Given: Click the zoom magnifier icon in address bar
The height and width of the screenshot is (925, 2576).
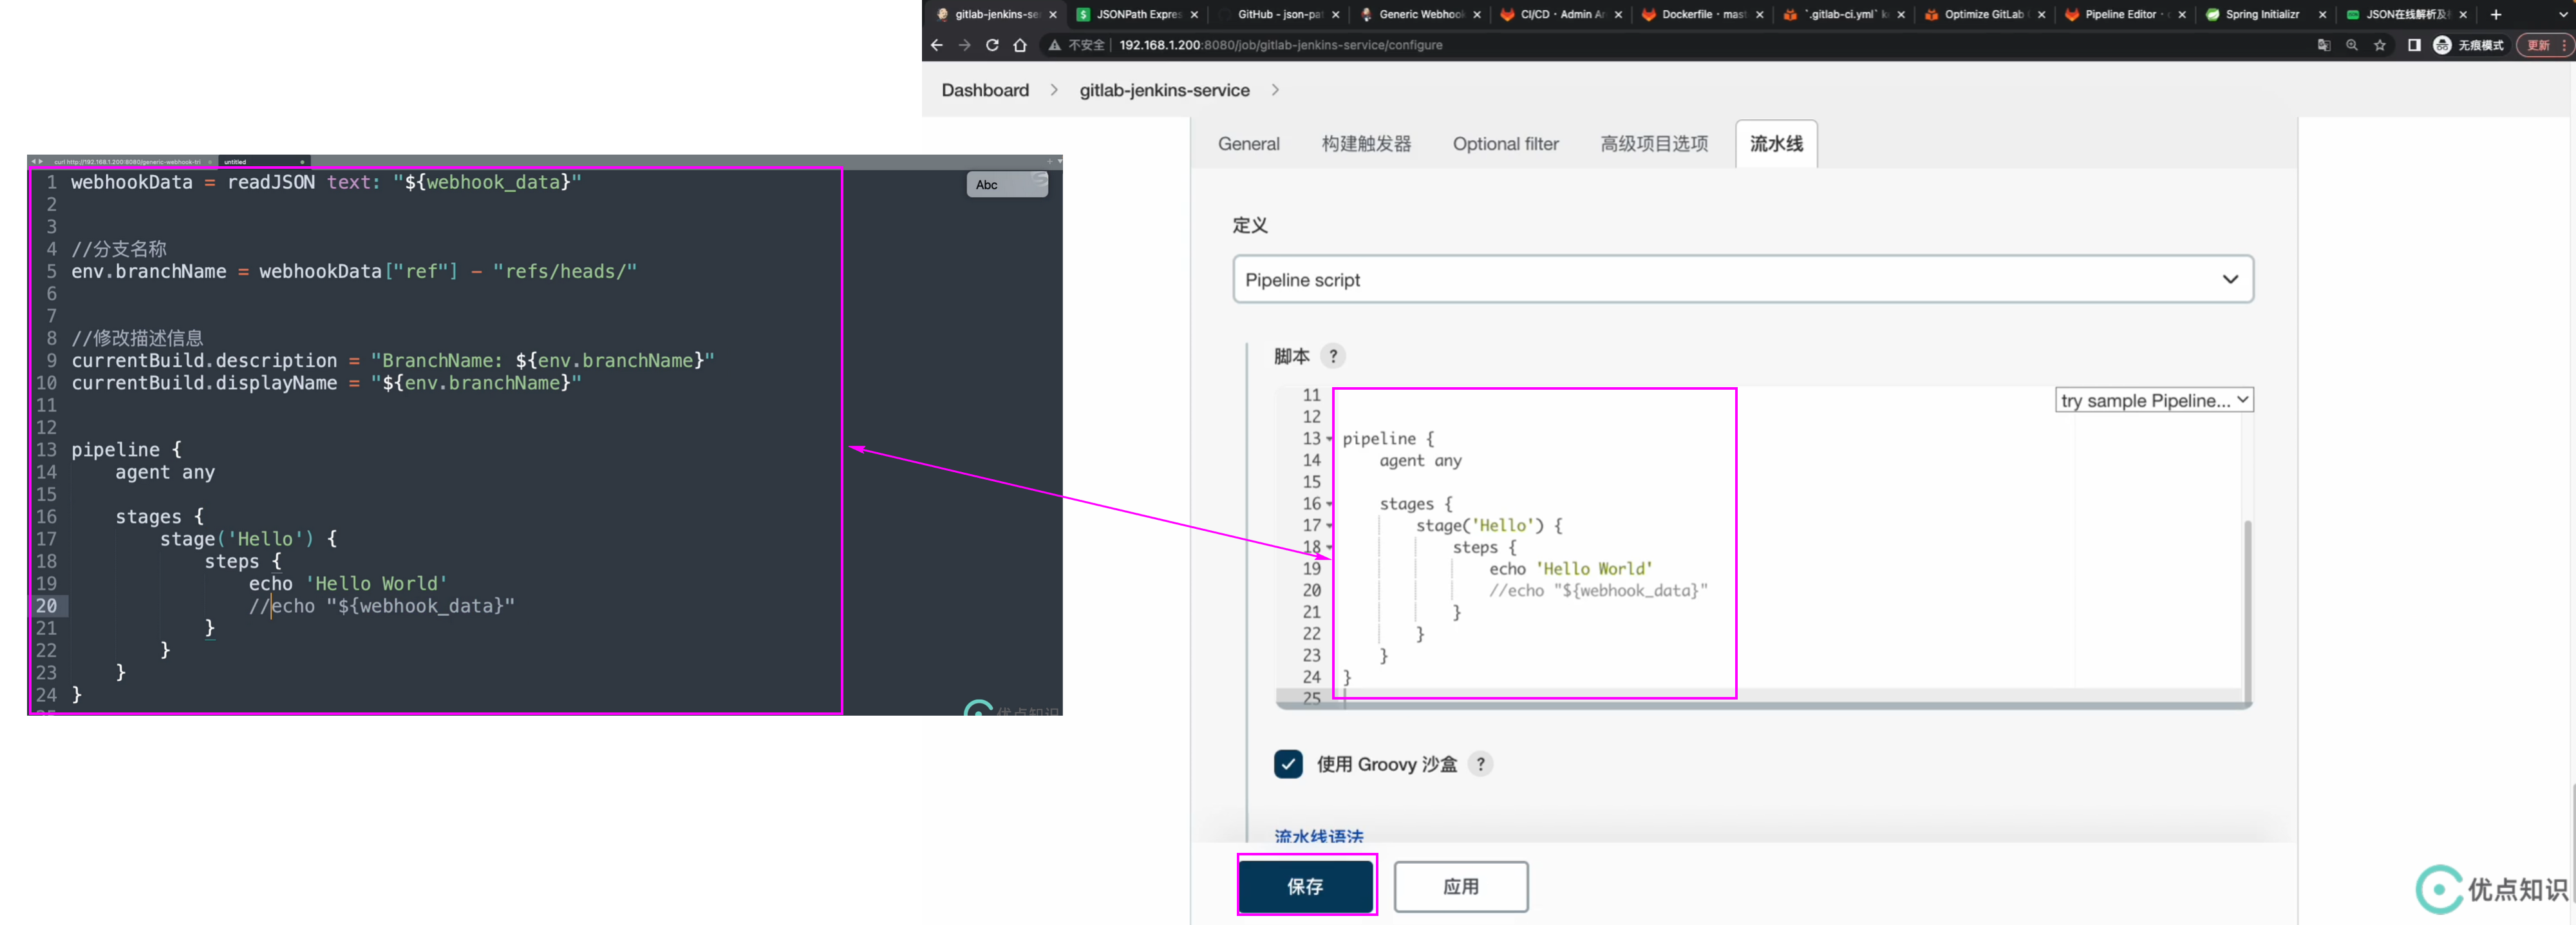Looking at the screenshot, I should click(2352, 45).
